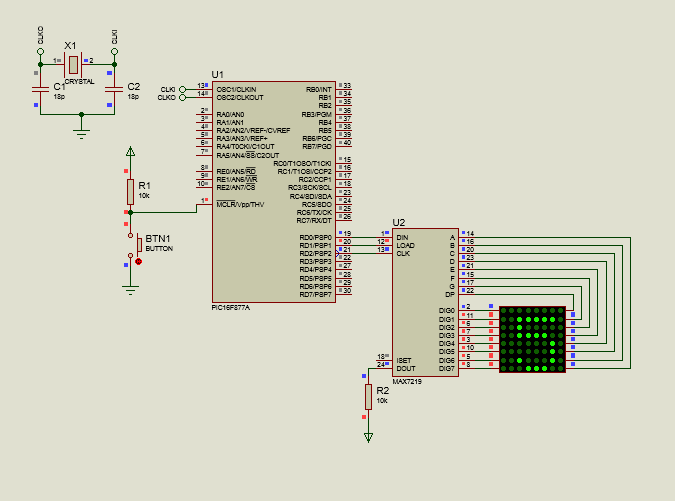Select the U2 MAX7219 chip body
This screenshot has width=675, height=501.
(x=425, y=303)
